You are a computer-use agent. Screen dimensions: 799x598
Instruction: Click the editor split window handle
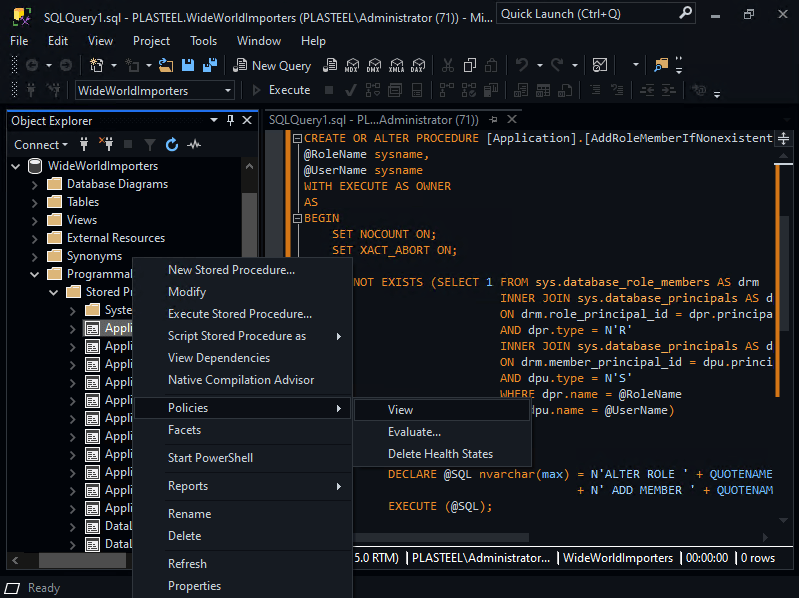784,138
